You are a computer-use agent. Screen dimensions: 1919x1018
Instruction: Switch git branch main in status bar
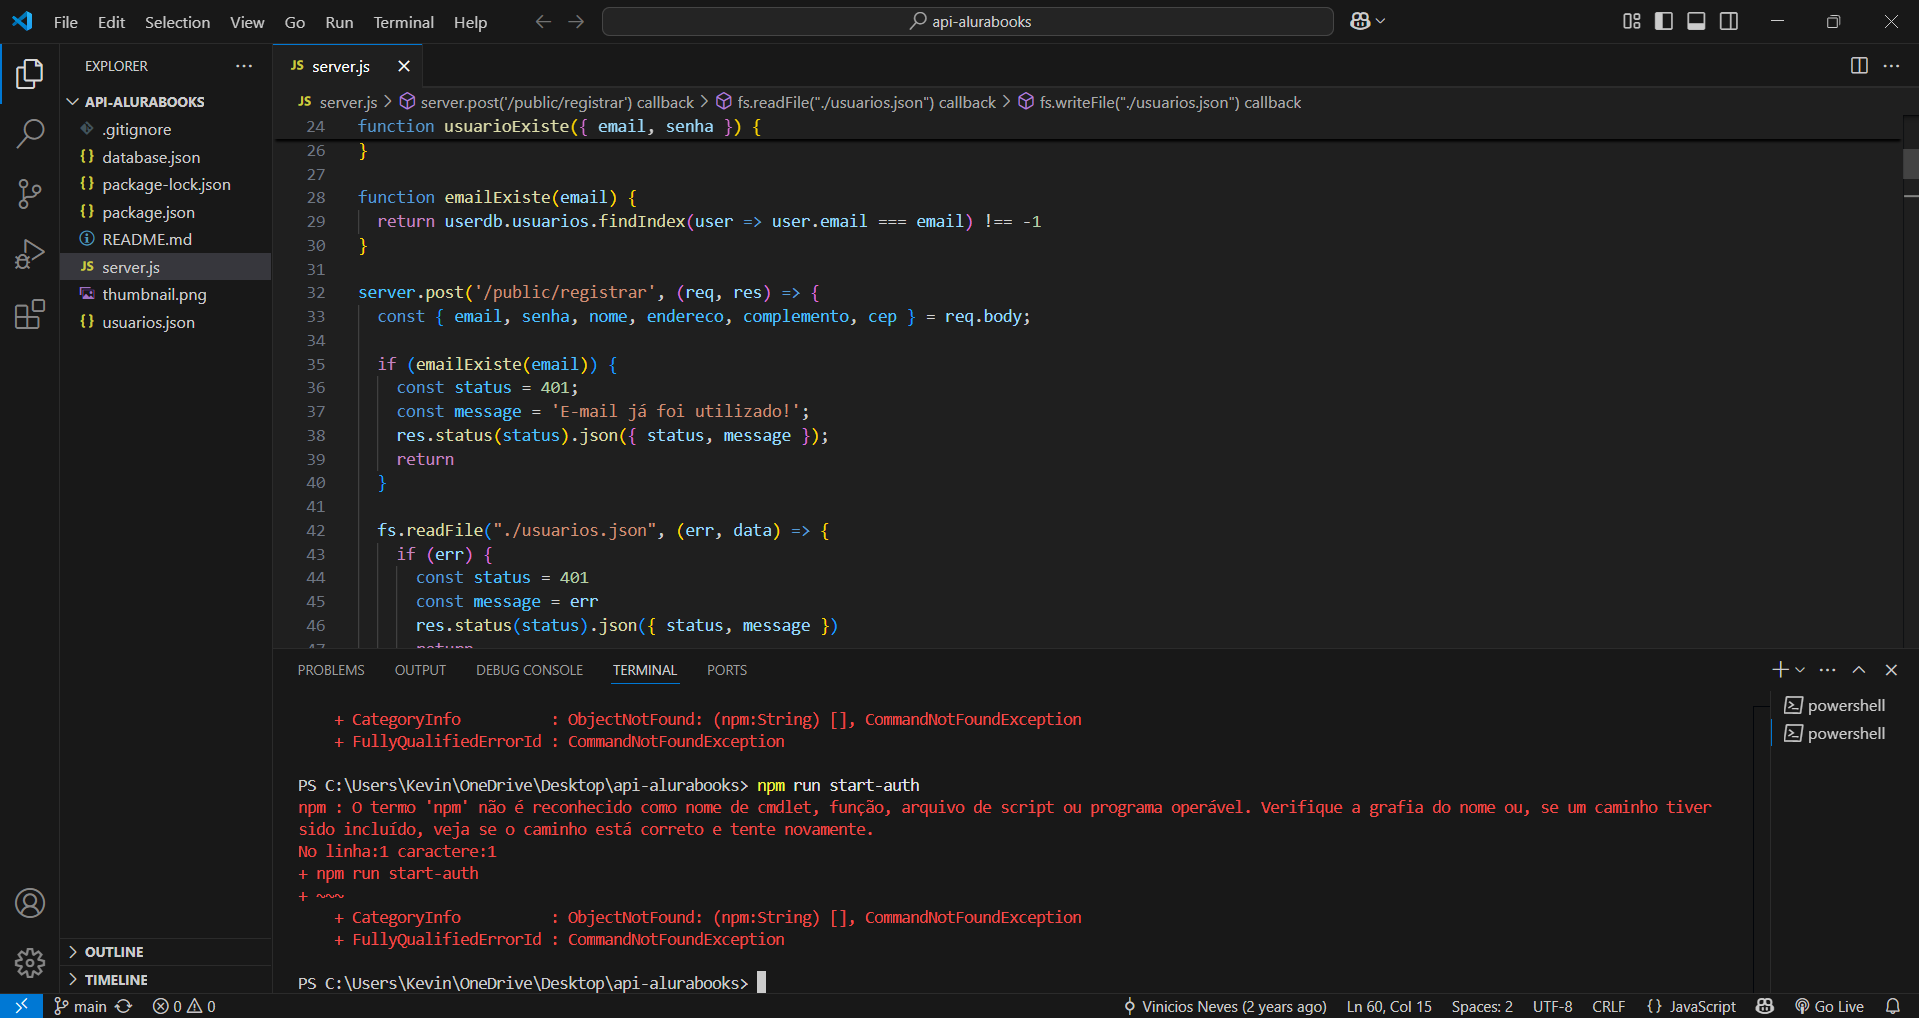[80, 1006]
